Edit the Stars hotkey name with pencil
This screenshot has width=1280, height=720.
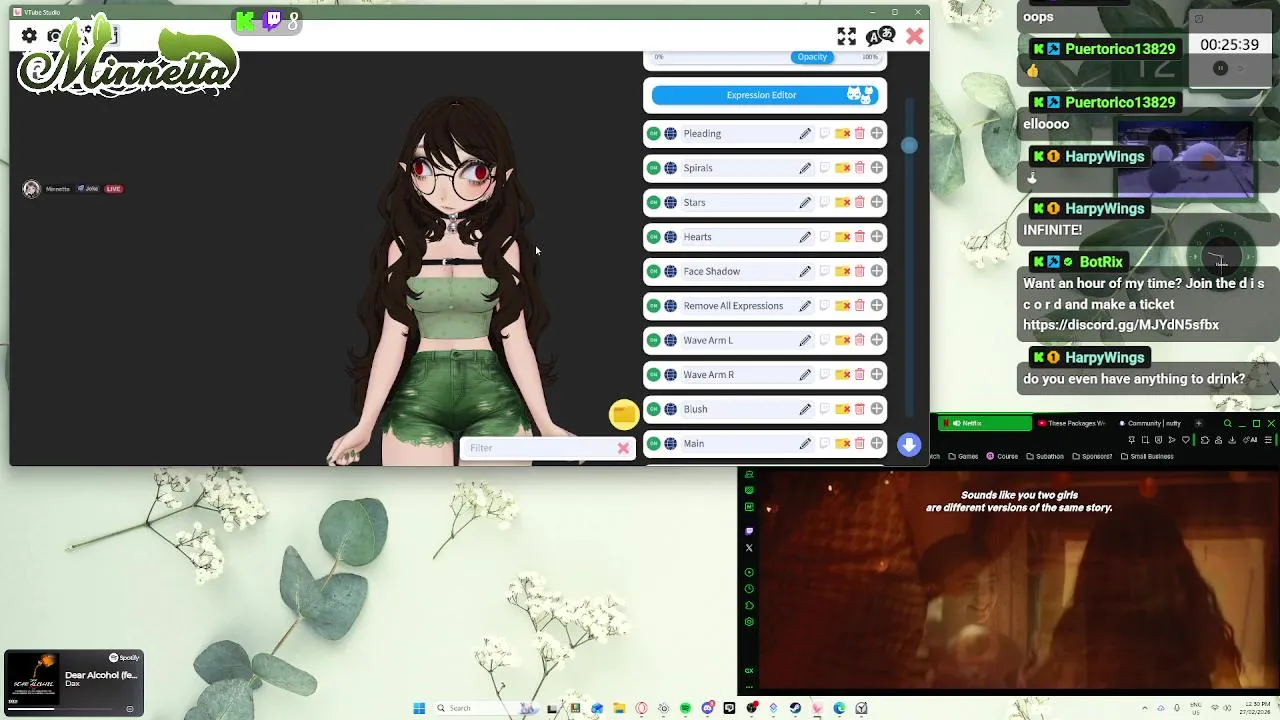(805, 202)
